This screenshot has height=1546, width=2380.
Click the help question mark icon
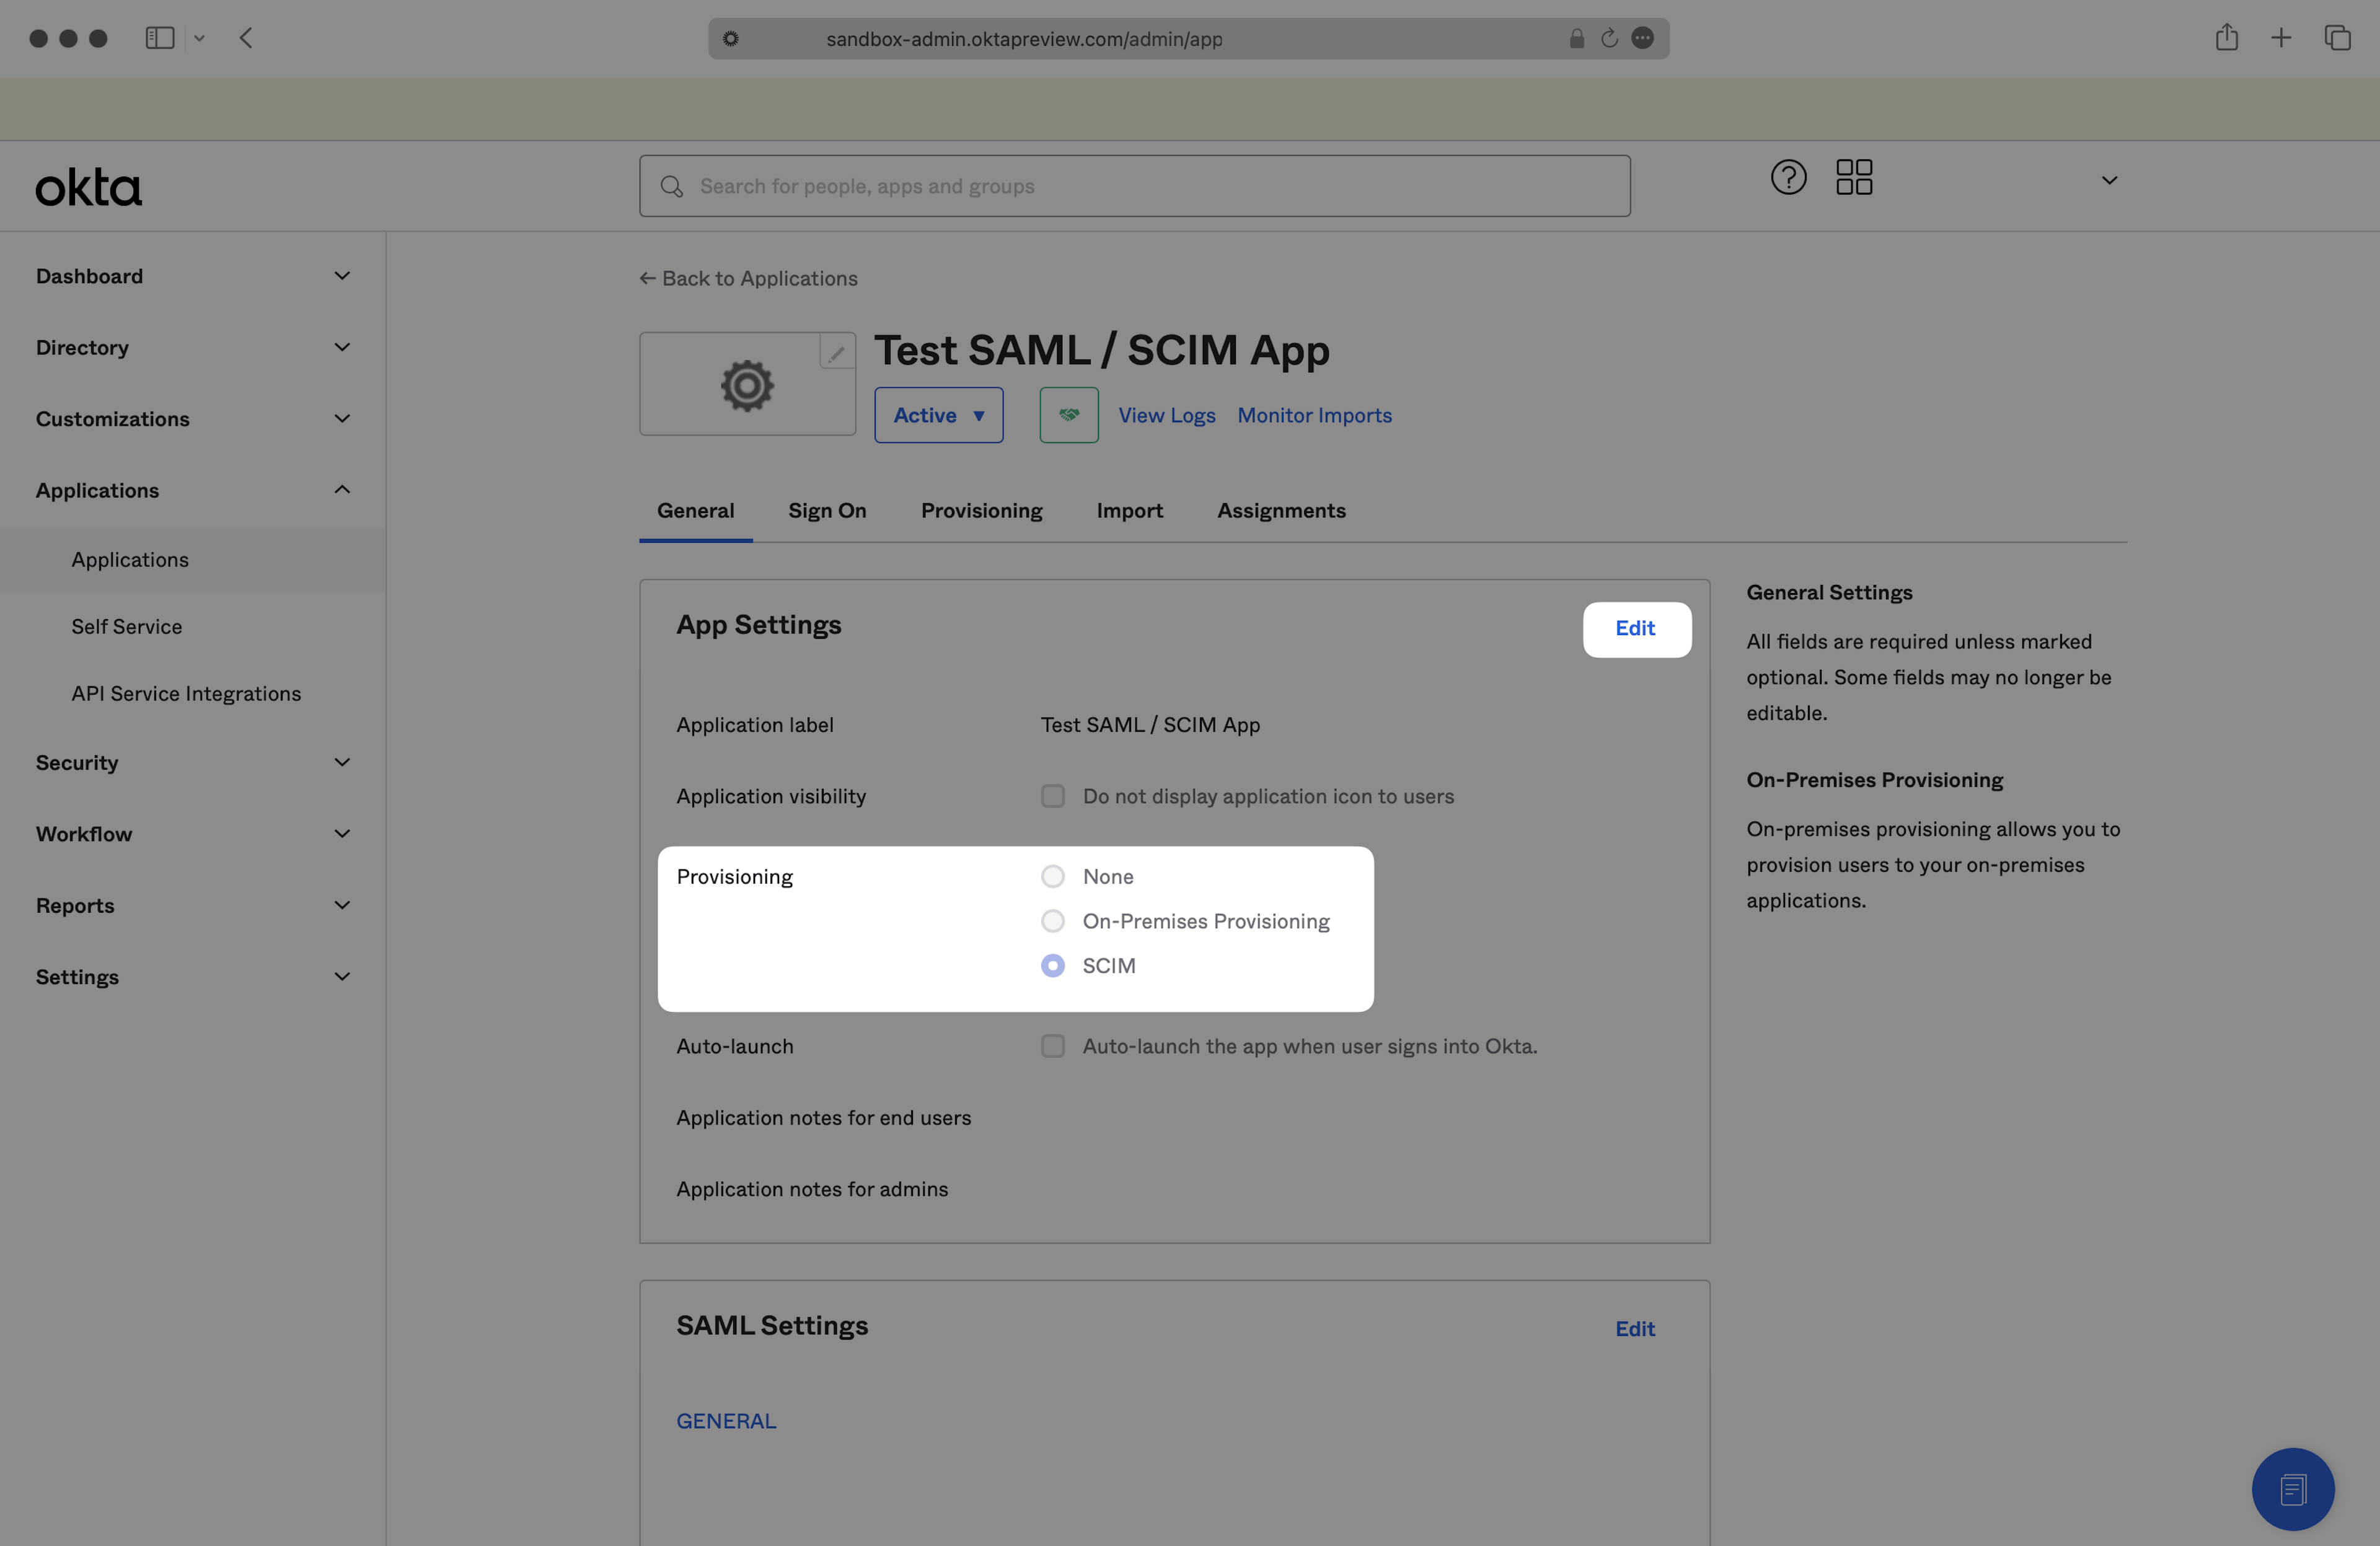(x=1788, y=178)
